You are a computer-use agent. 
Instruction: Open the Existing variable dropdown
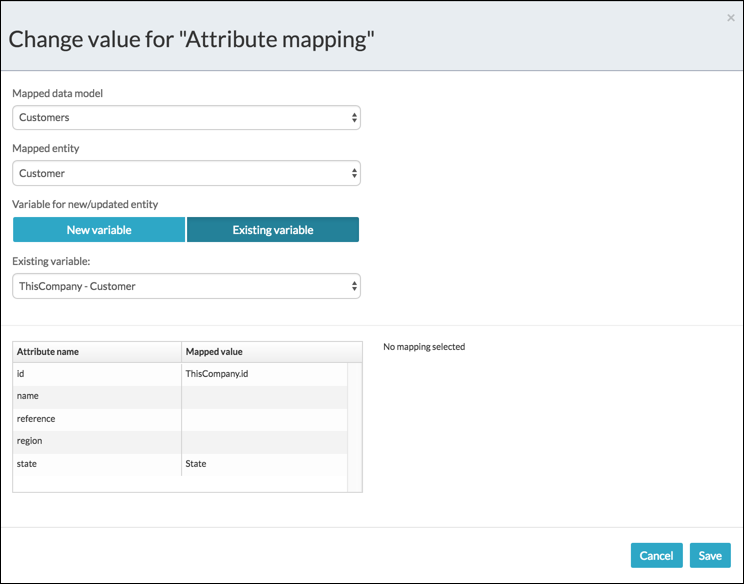coord(186,286)
